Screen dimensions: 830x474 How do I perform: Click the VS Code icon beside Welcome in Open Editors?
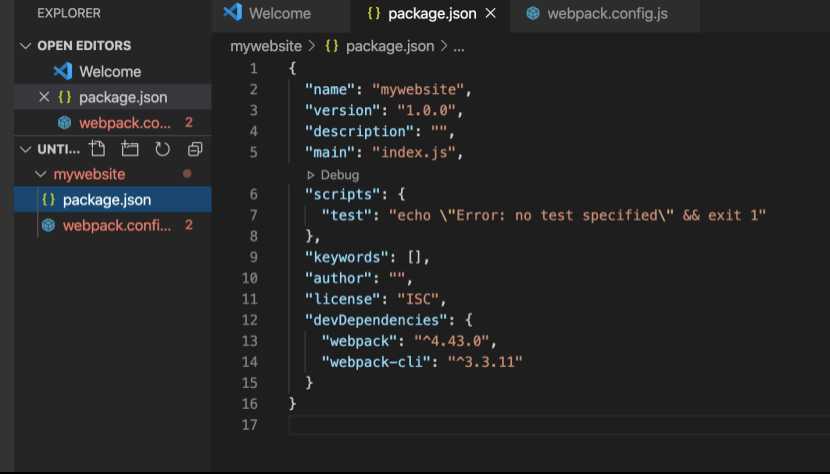point(63,71)
